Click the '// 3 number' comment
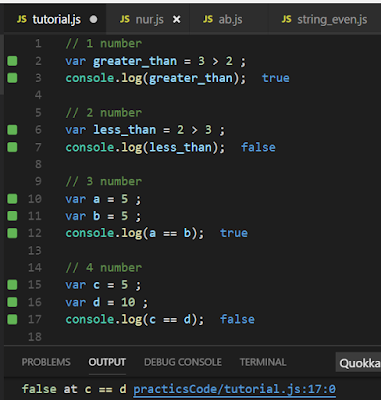This screenshot has height=400, width=381. click(104, 181)
